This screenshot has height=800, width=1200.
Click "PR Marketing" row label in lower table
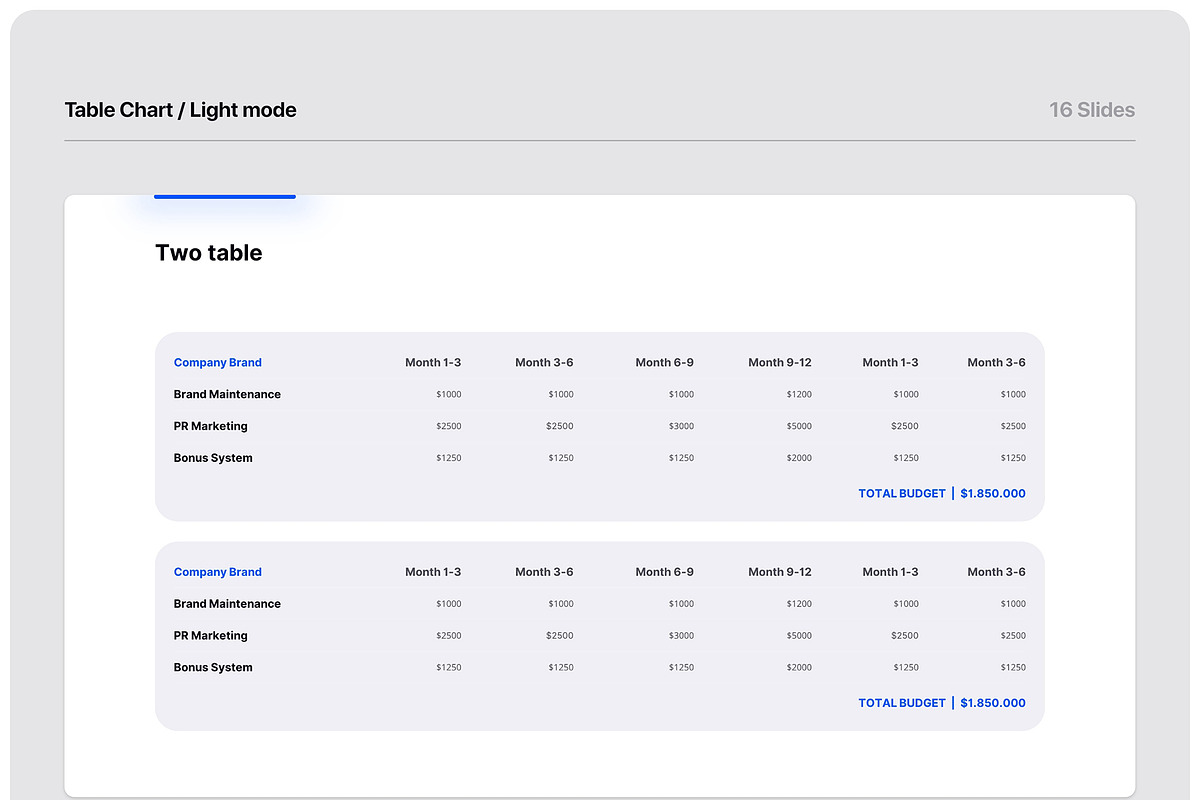pyautogui.click(x=210, y=636)
